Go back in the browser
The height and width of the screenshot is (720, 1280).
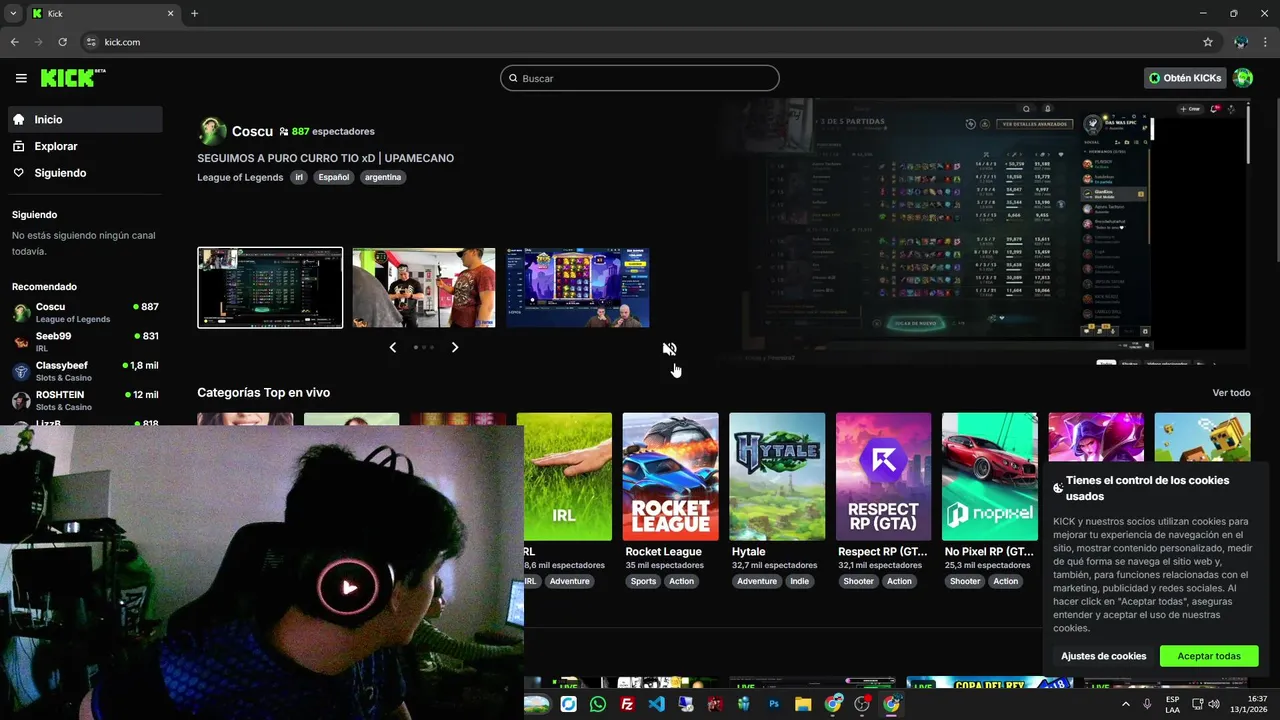point(14,42)
